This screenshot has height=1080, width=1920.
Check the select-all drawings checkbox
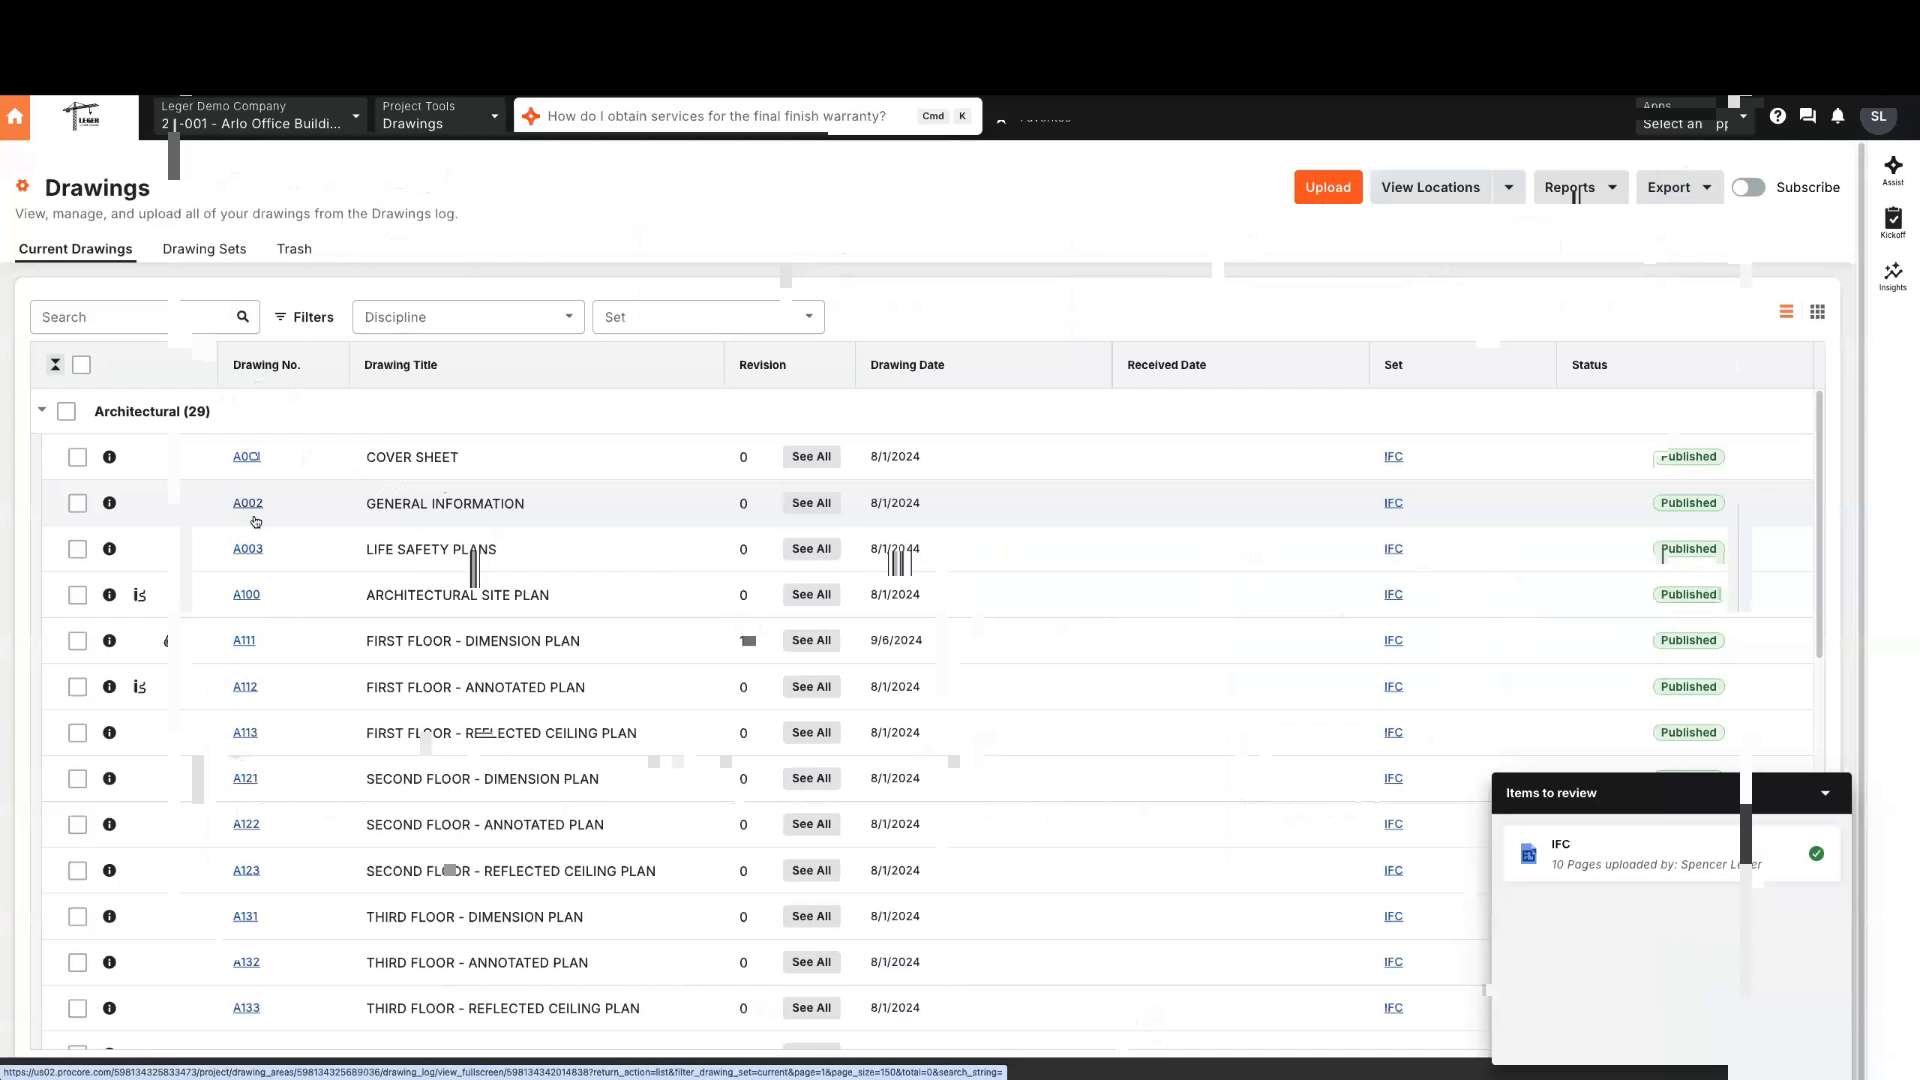(82, 365)
